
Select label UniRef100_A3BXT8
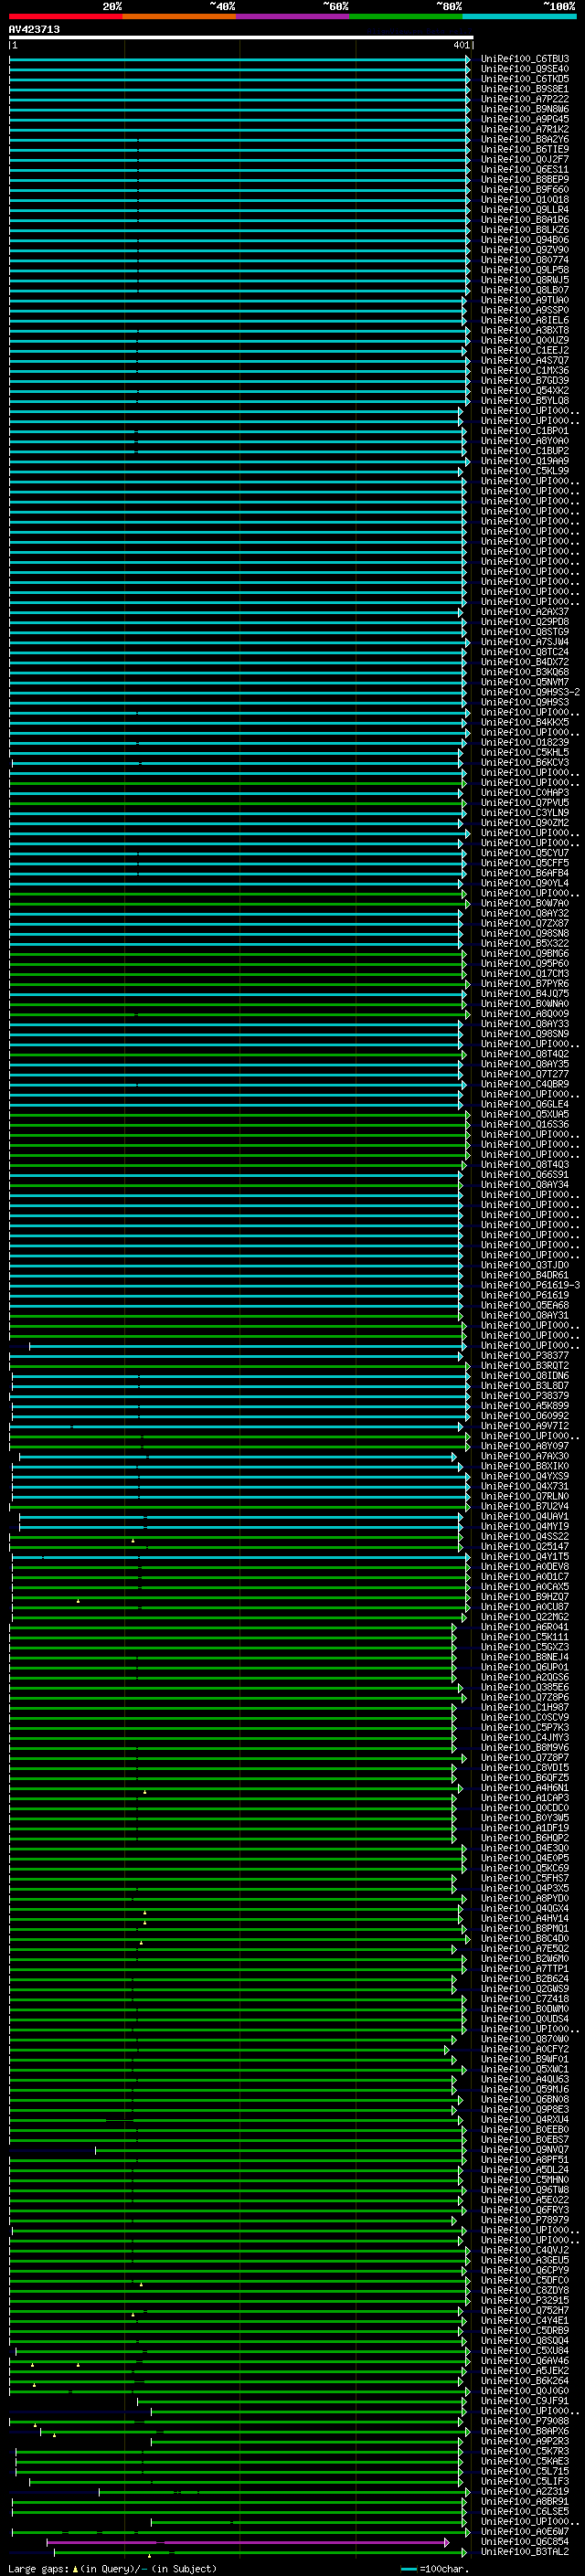click(524, 330)
